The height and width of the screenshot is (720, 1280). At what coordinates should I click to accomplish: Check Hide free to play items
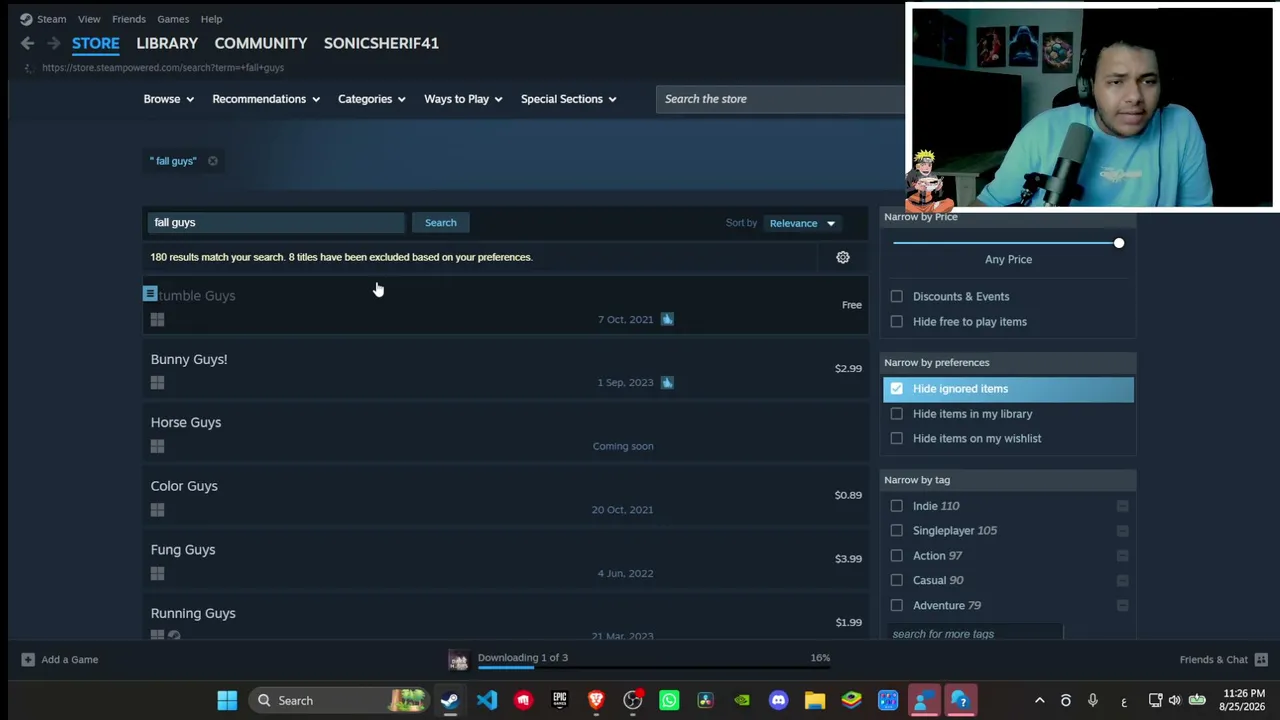[x=897, y=322]
